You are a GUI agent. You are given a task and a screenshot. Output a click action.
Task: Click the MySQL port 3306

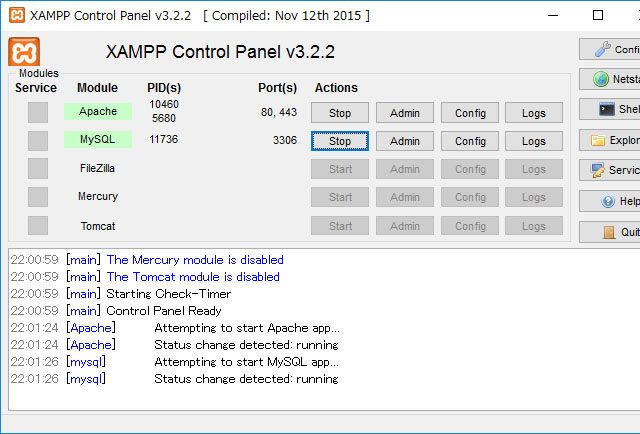click(x=284, y=140)
